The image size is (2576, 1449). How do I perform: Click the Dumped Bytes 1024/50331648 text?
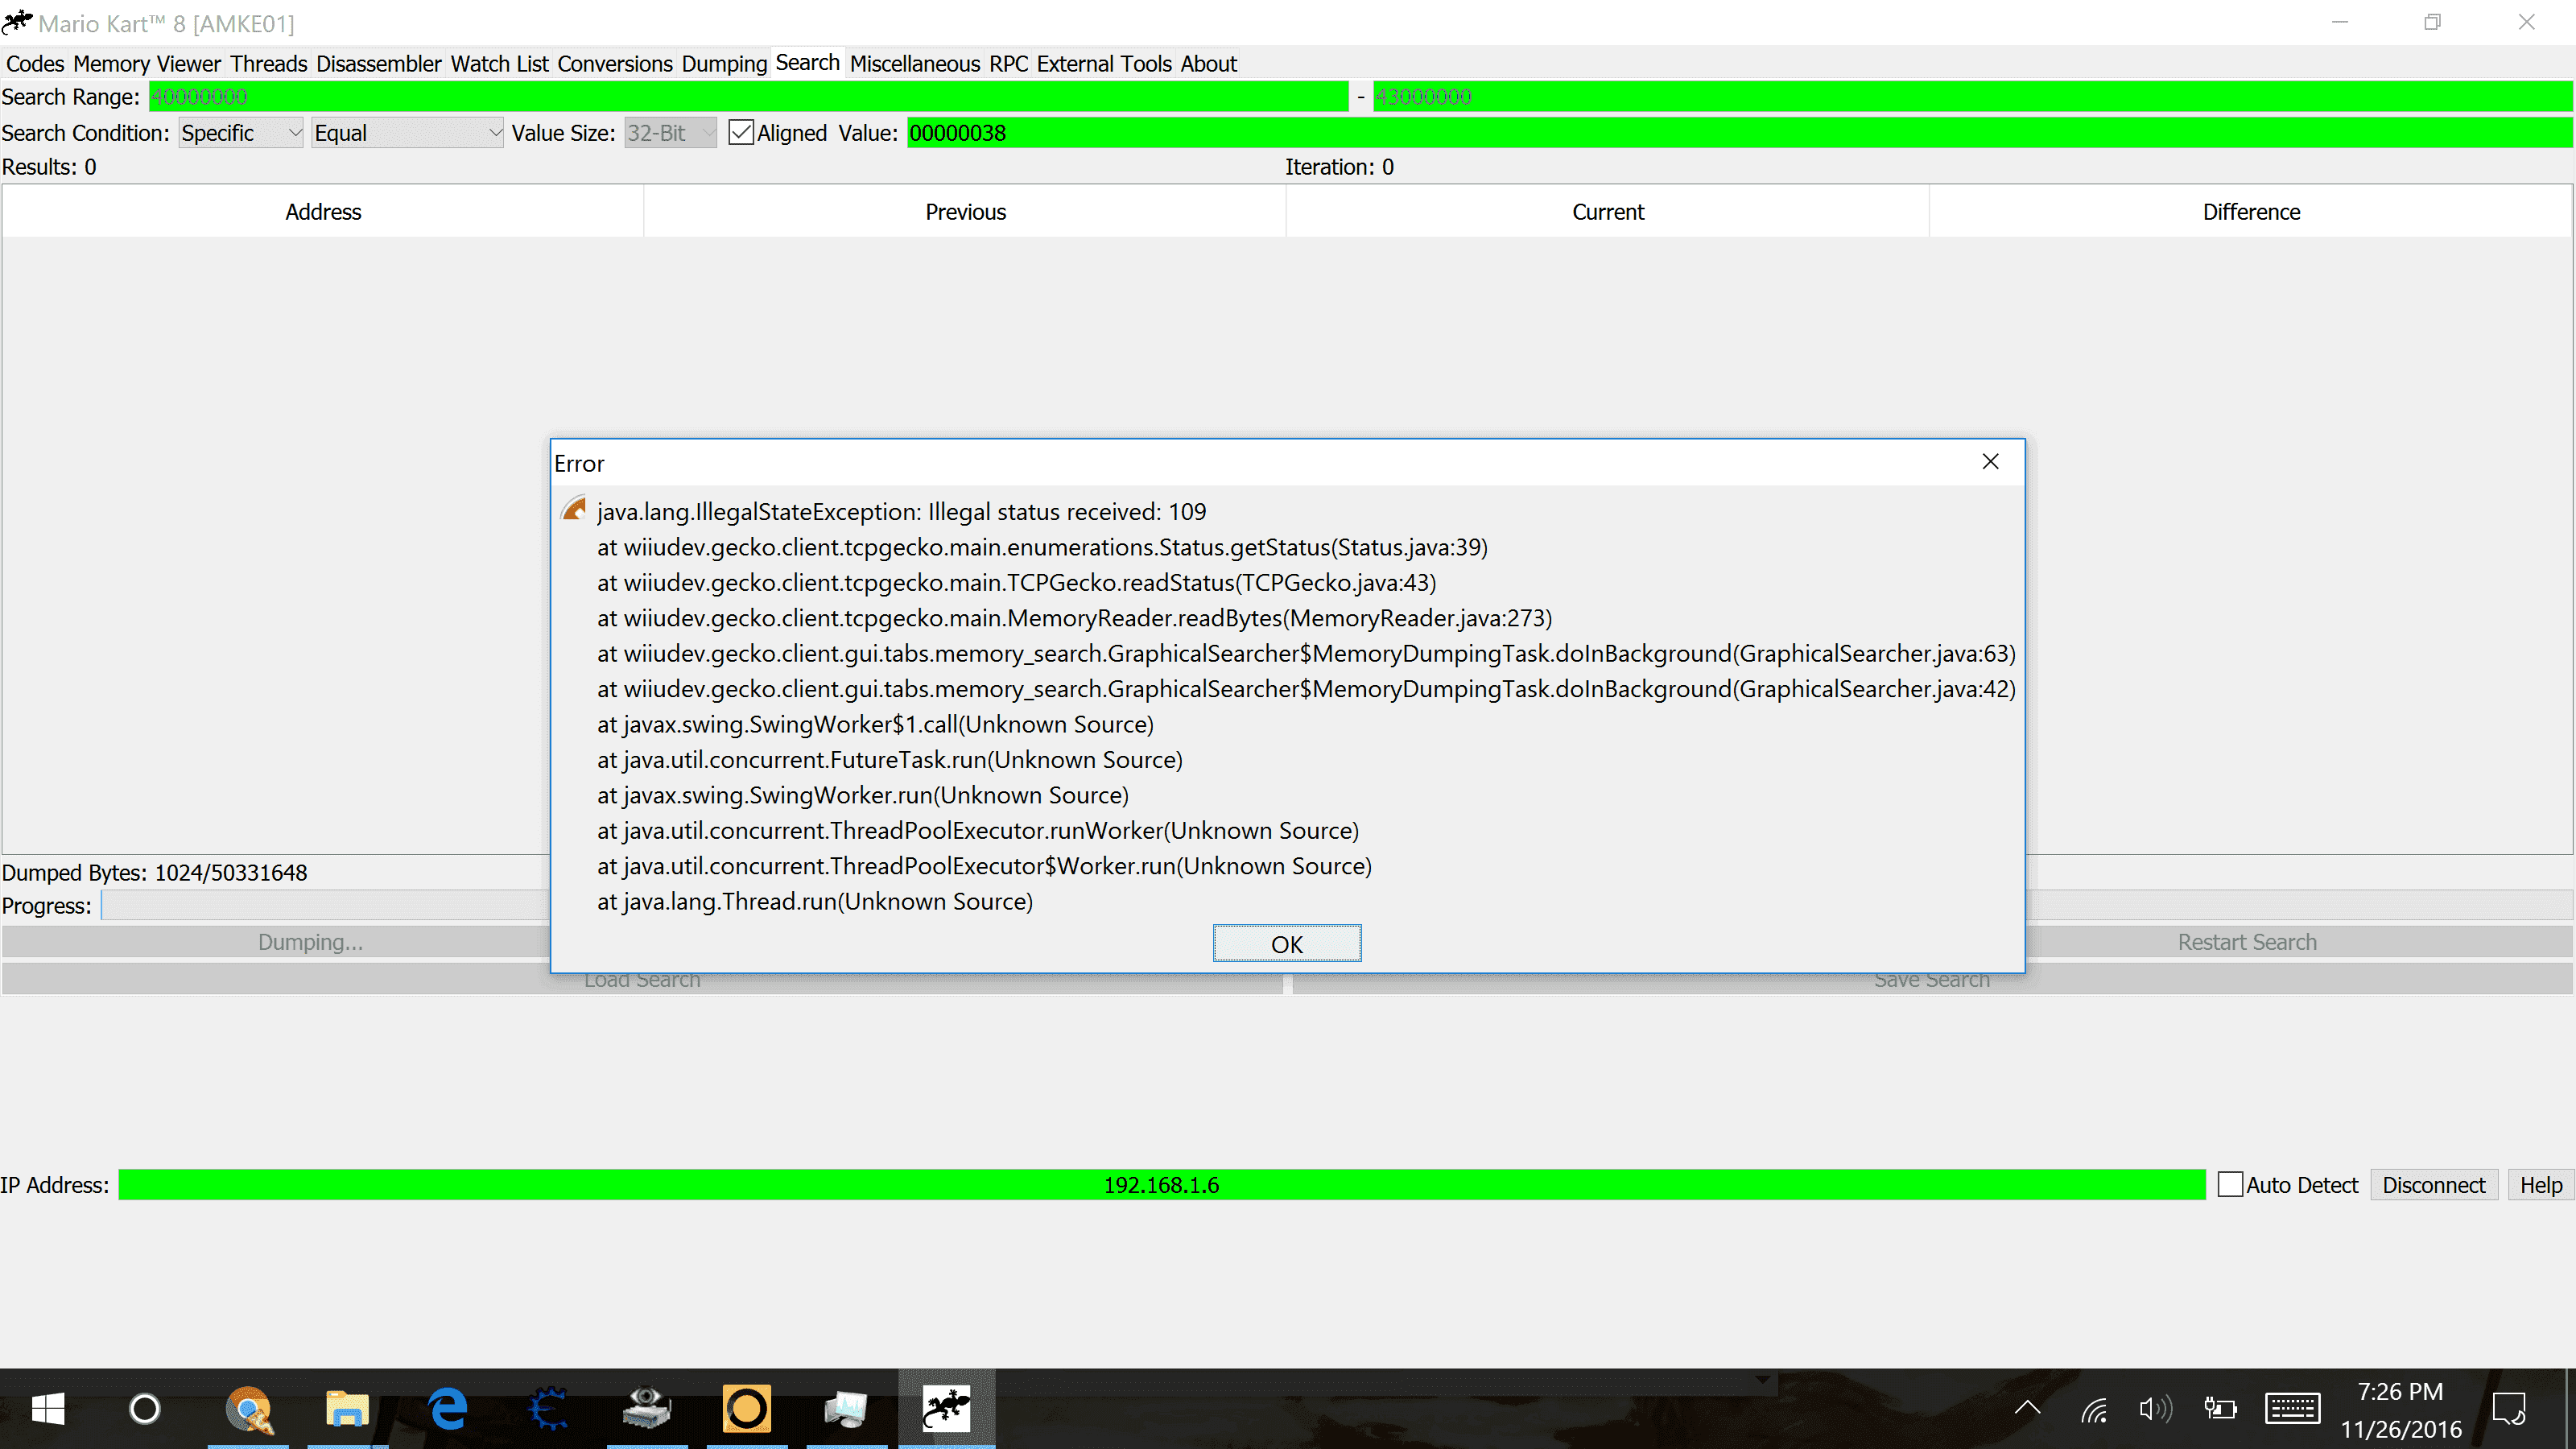click(155, 873)
